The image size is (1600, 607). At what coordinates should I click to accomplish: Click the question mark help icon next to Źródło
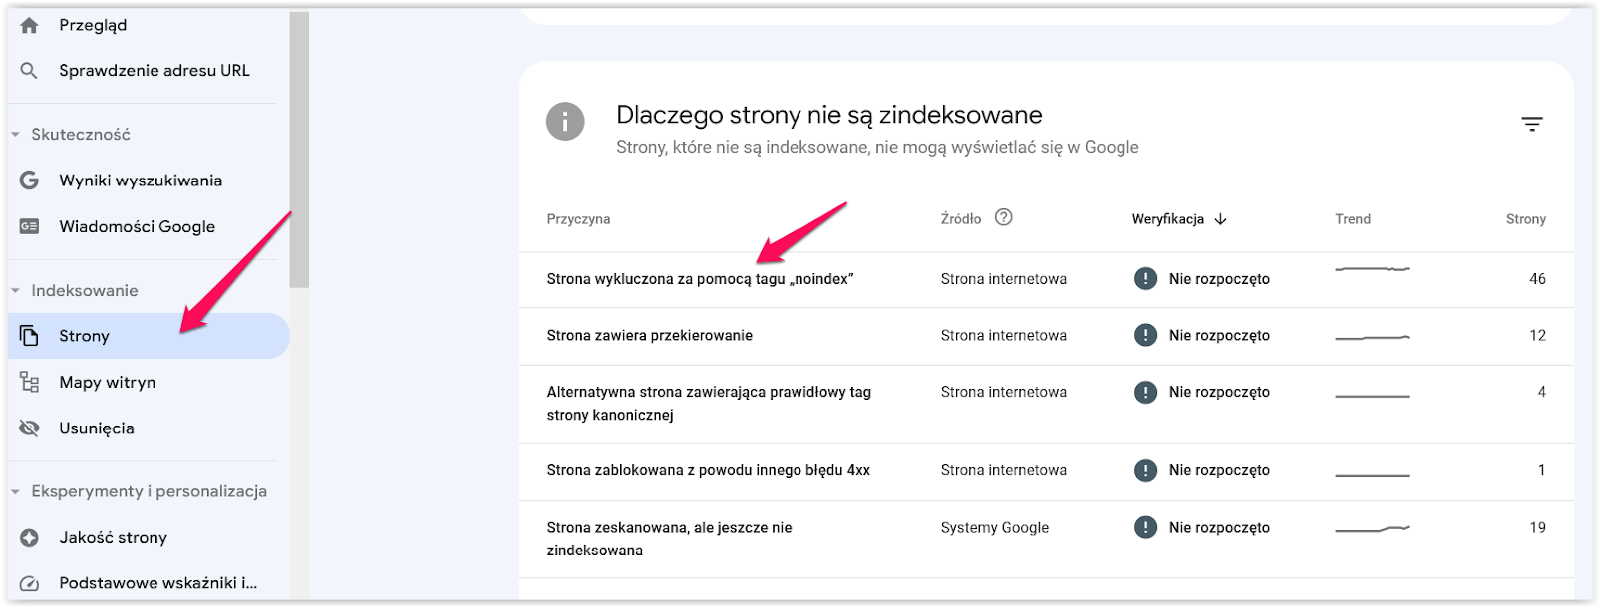pos(1004,217)
